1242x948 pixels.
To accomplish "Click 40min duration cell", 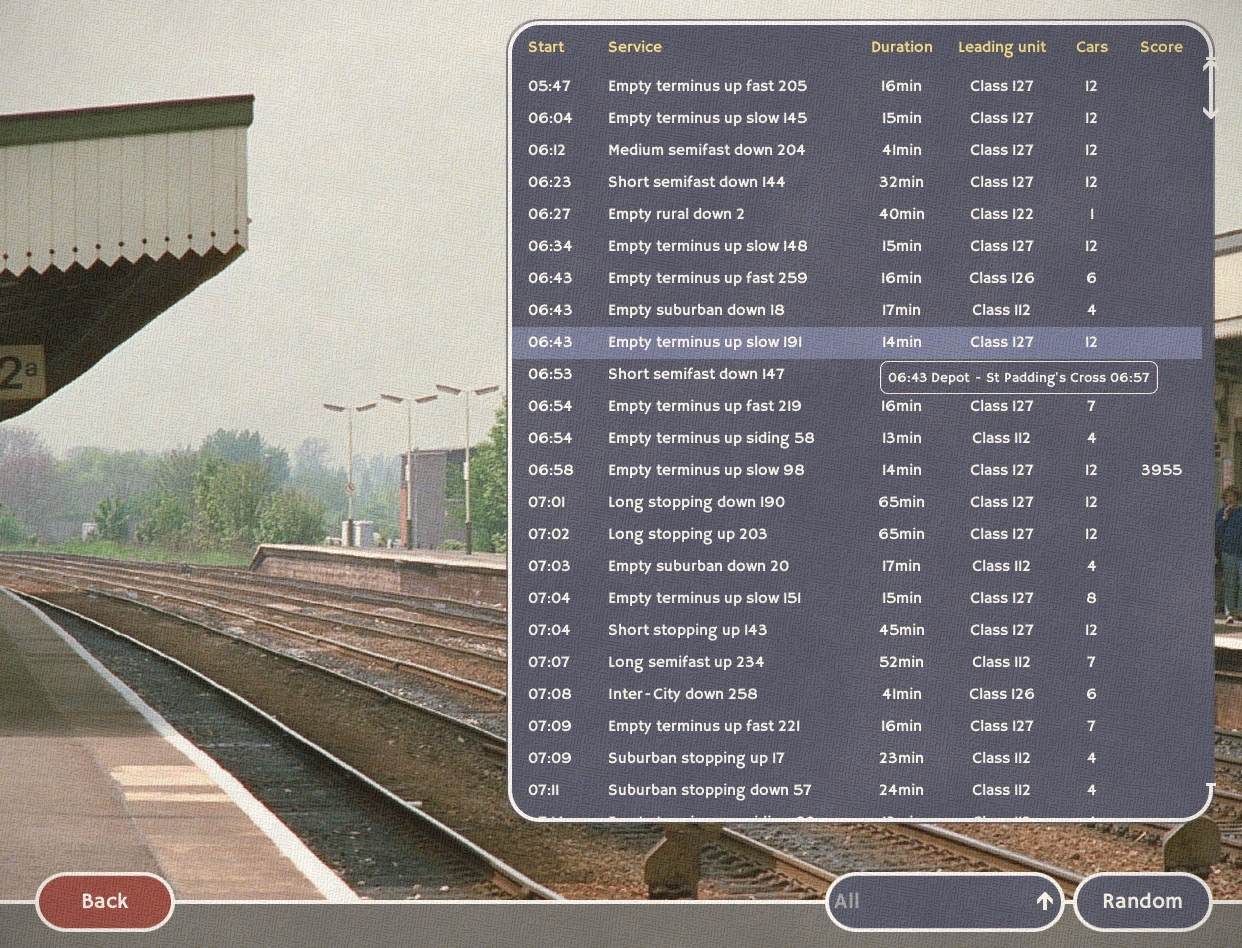I will [902, 214].
